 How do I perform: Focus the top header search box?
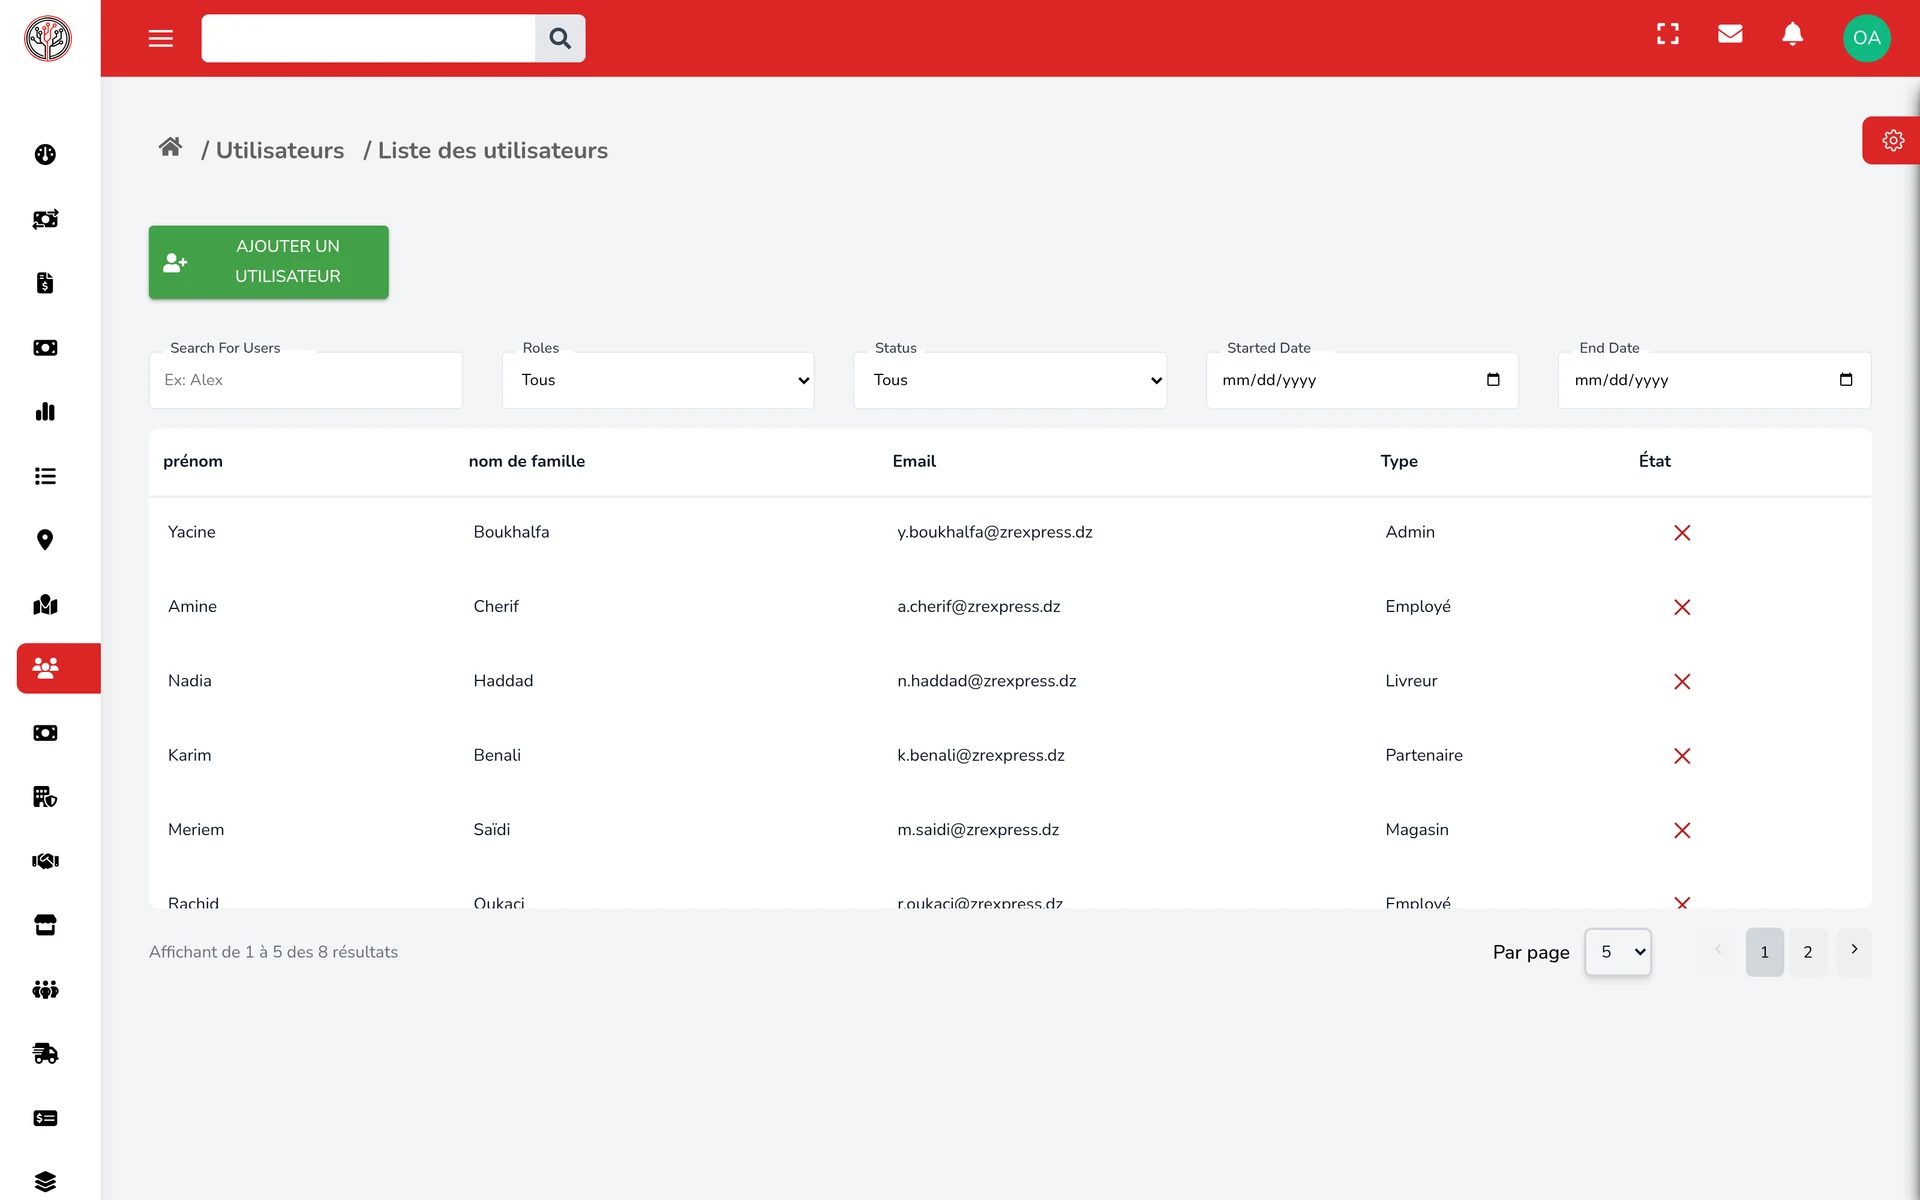pos(368,38)
